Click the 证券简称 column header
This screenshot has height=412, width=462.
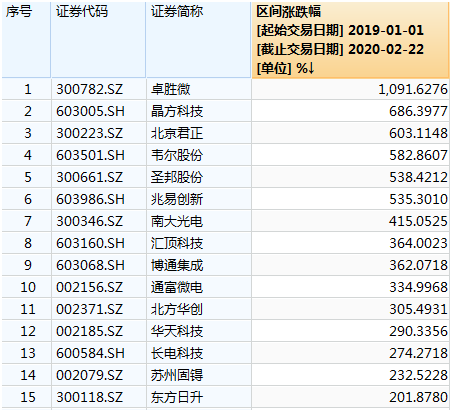click(x=199, y=40)
